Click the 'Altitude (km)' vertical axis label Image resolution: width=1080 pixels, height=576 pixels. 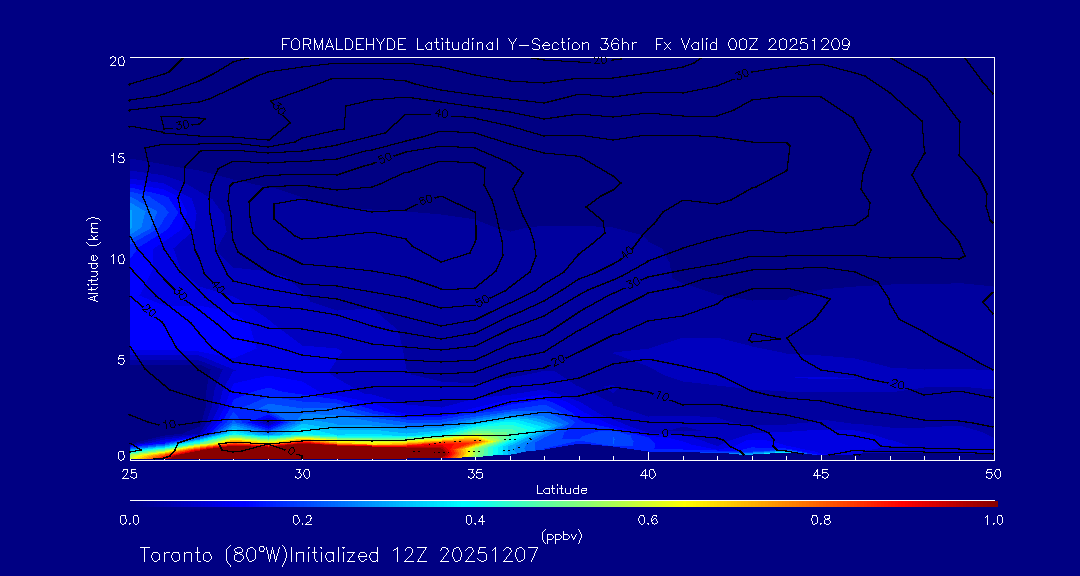click(x=94, y=259)
